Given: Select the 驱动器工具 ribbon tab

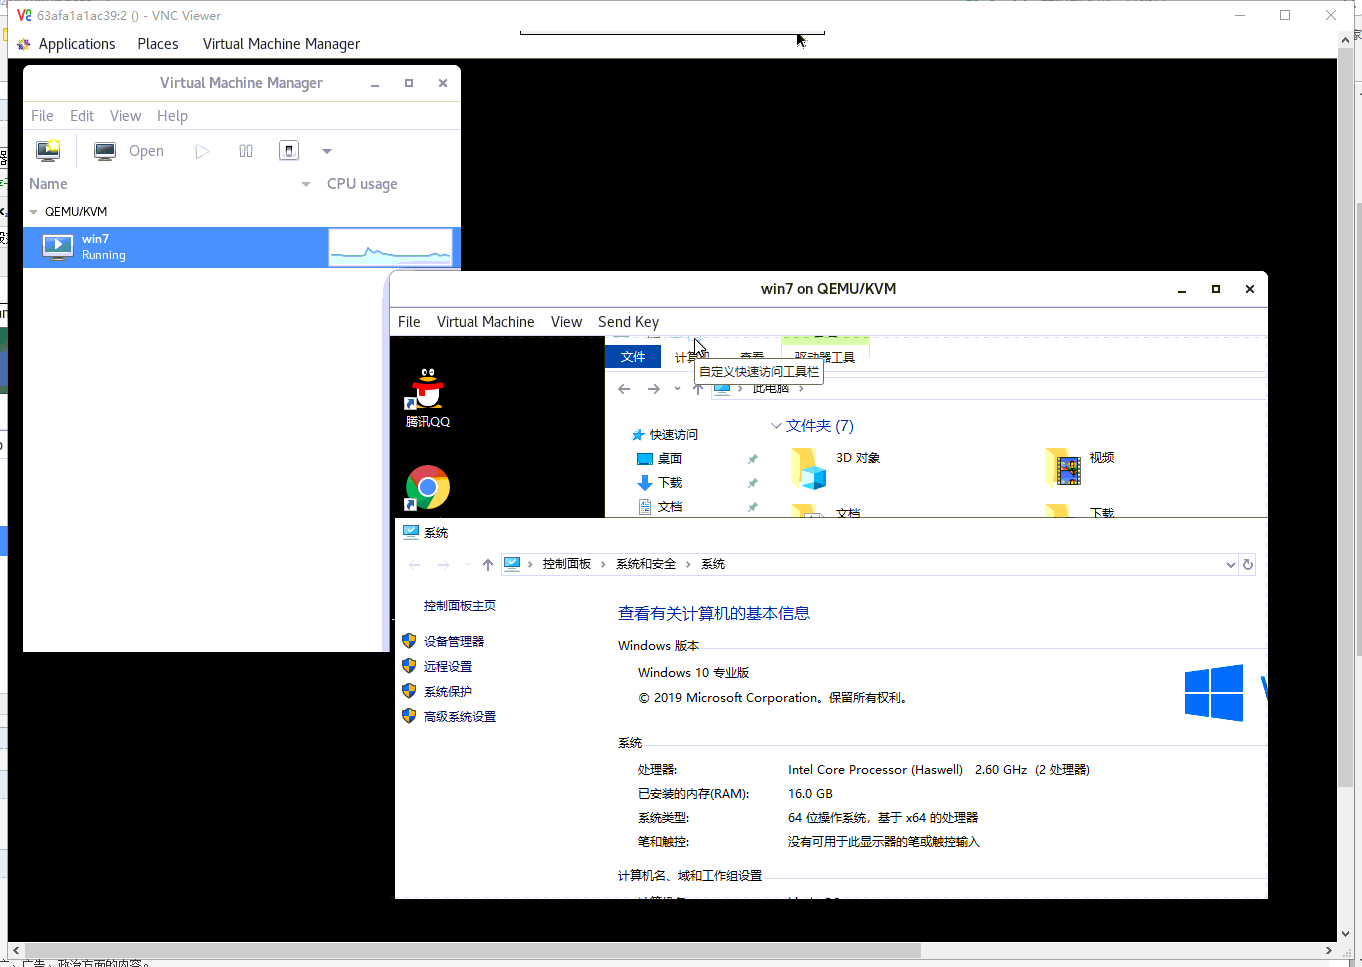Looking at the screenshot, I should click(x=825, y=357).
